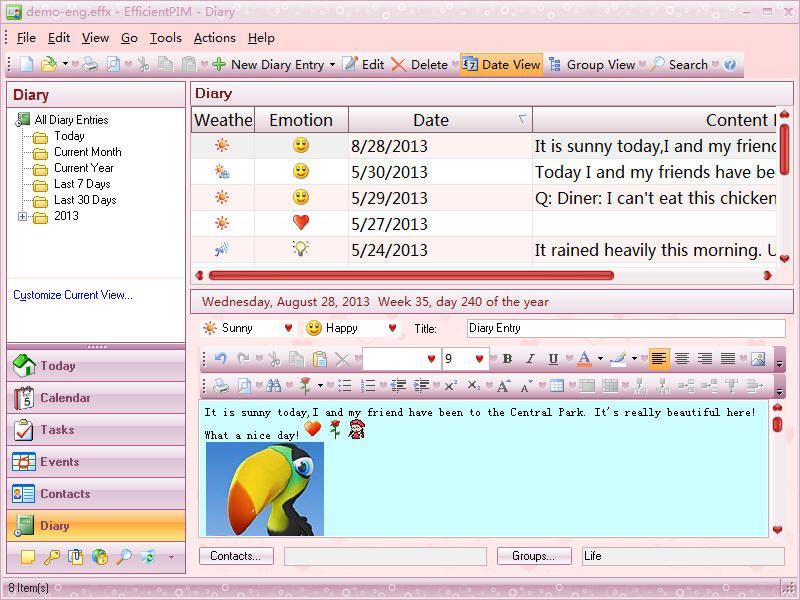This screenshot has height=600, width=800.
Task: Click the Title input field
Action: 626,328
